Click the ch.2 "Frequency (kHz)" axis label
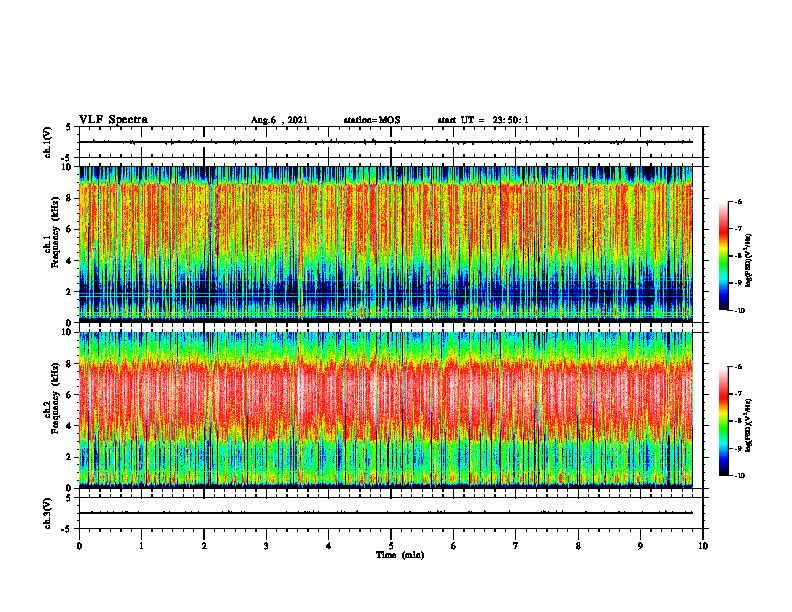 point(55,398)
